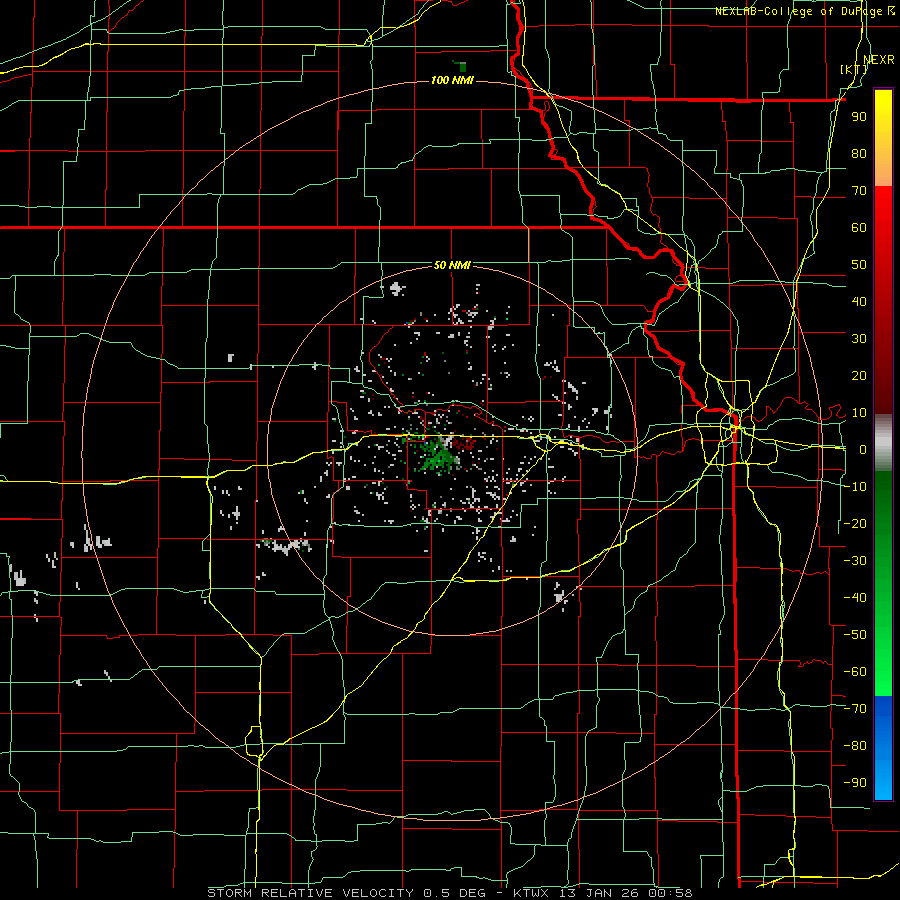The image size is (900, 900).
Task: Click the 60 value on velocity scale
Action: click(x=859, y=227)
